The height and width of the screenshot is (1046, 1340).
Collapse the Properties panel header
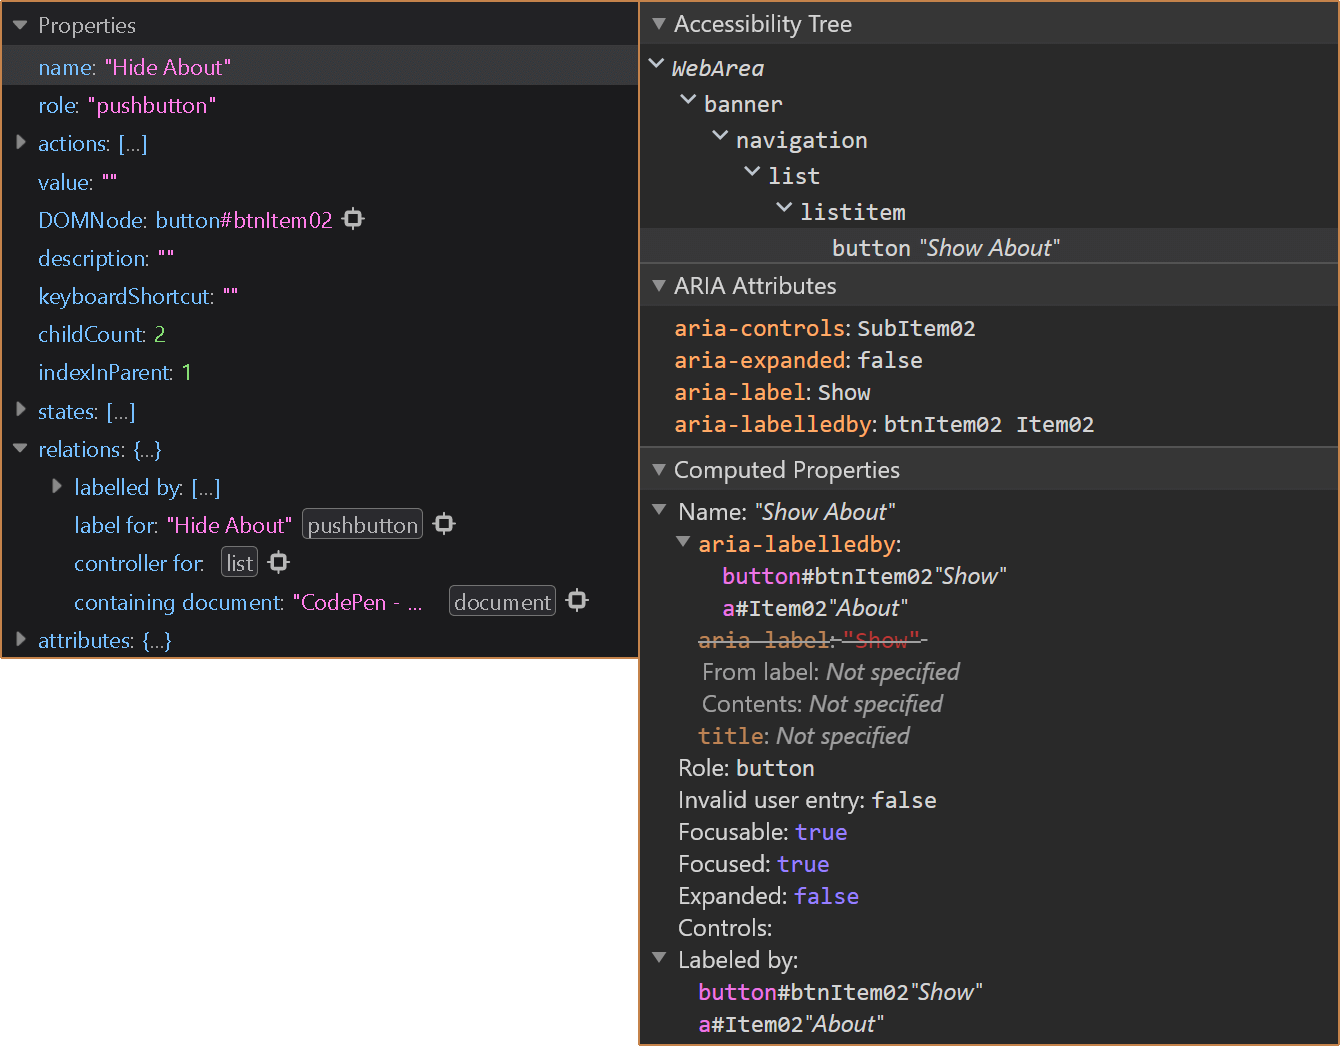pyautogui.click(x=20, y=25)
